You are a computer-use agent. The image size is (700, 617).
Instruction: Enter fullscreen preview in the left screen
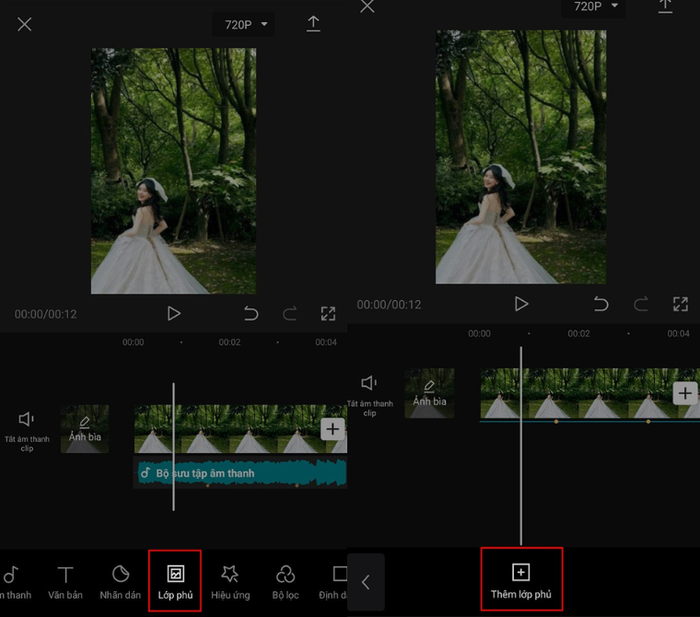point(327,314)
